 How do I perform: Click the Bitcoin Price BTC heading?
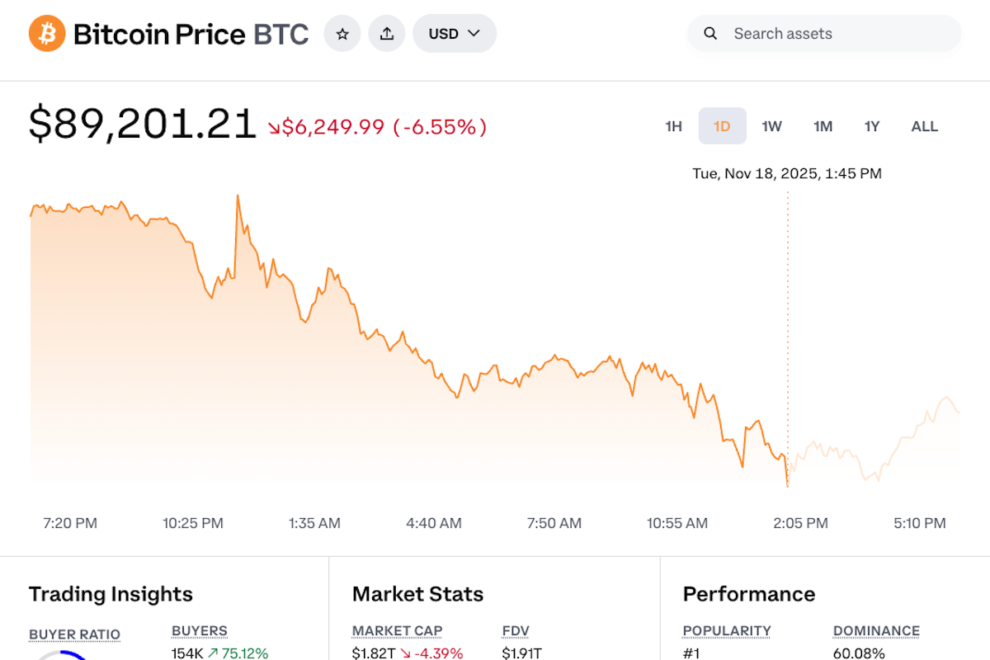pyautogui.click(x=191, y=34)
